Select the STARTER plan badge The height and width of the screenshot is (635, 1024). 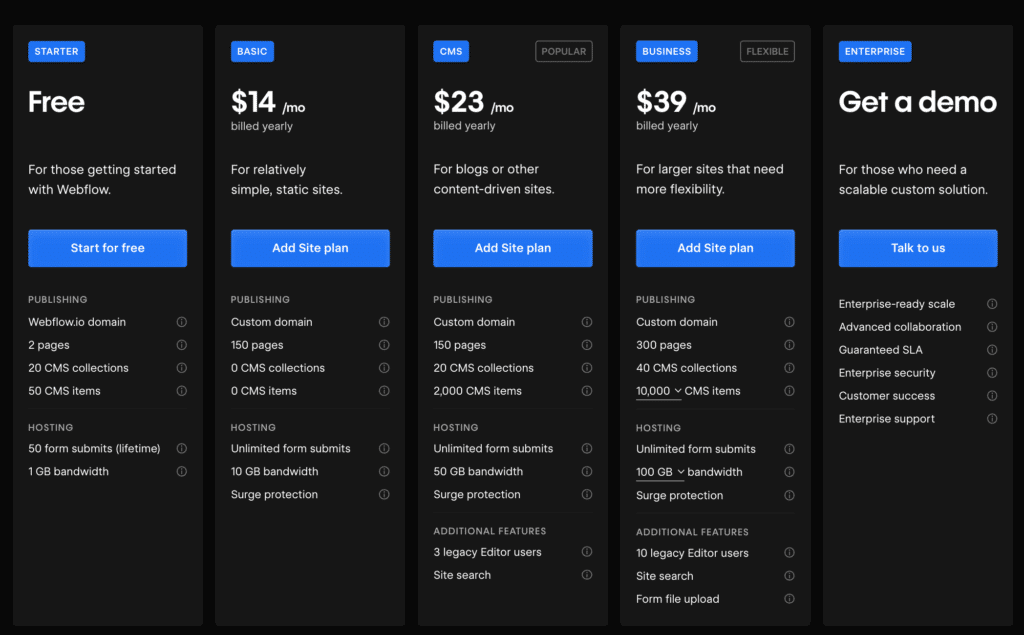click(56, 51)
